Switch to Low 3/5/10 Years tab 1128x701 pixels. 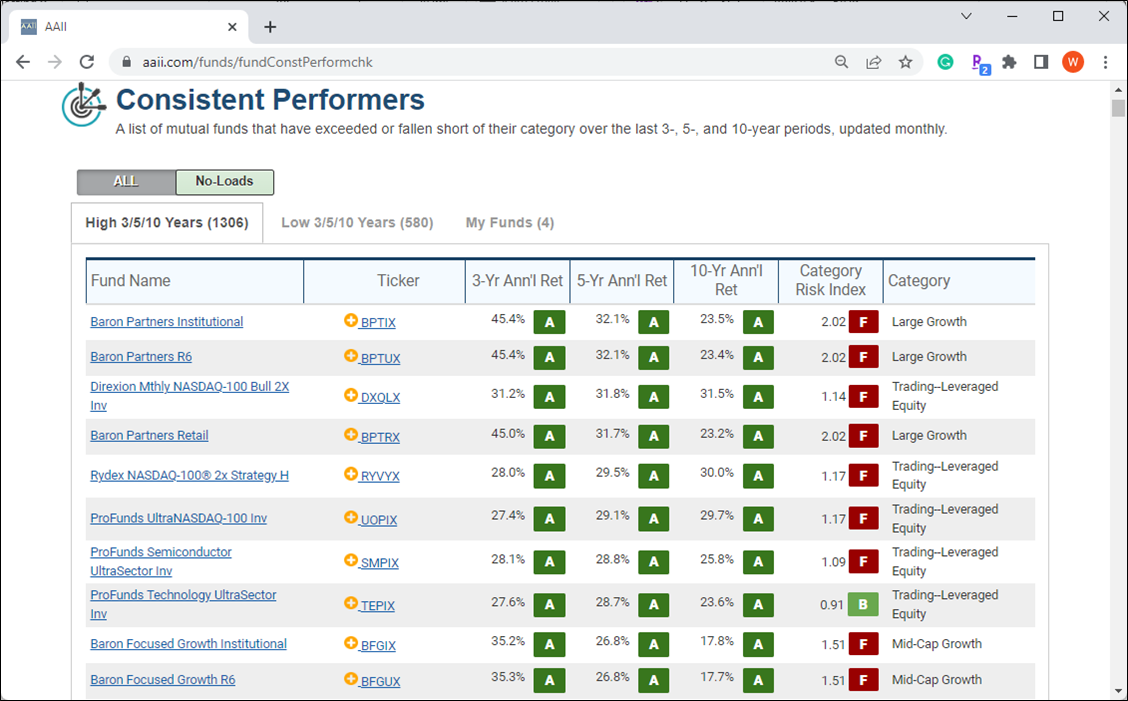click(x=357, y=222)
